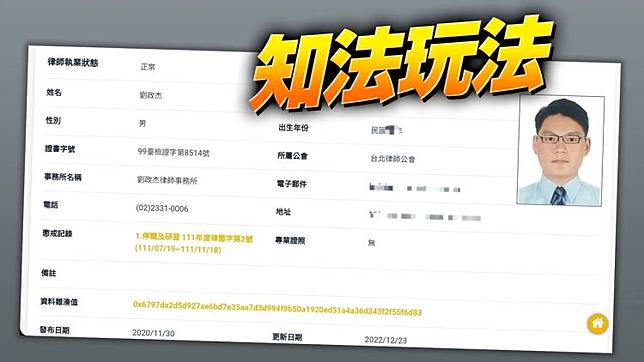Click the suspension date range (111/07/19~111/11/18)
The height and width of the screenshot is (362, 644).
[x=178, y=249]
